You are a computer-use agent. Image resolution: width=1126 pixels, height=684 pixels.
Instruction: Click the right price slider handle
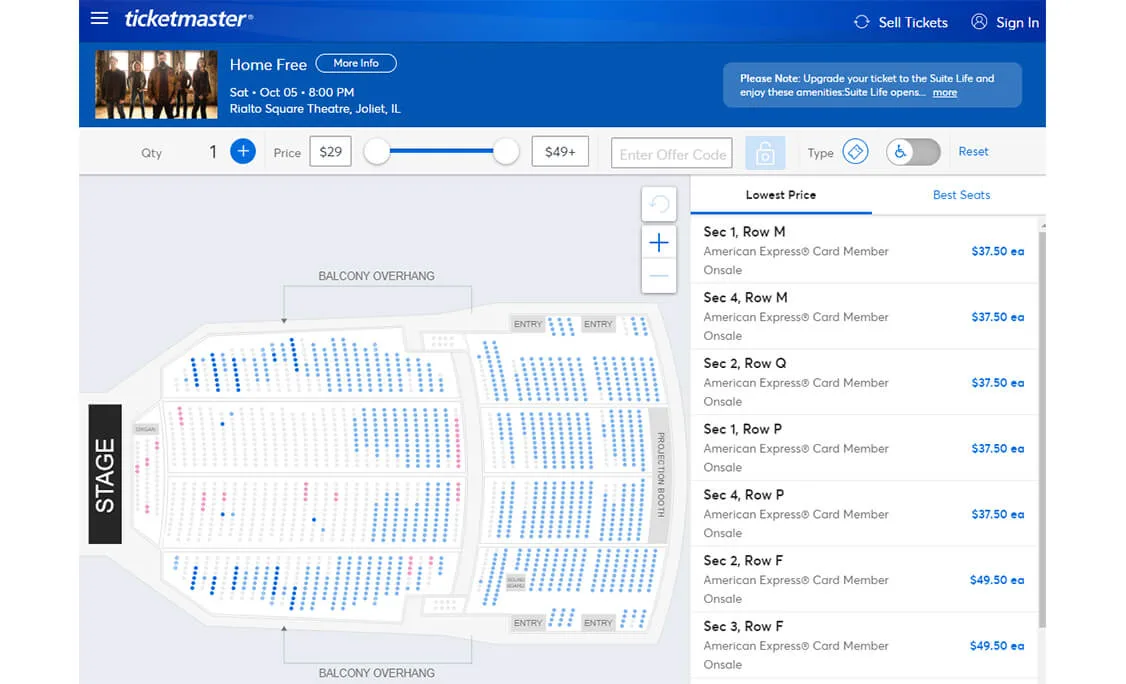pos(507,152)
